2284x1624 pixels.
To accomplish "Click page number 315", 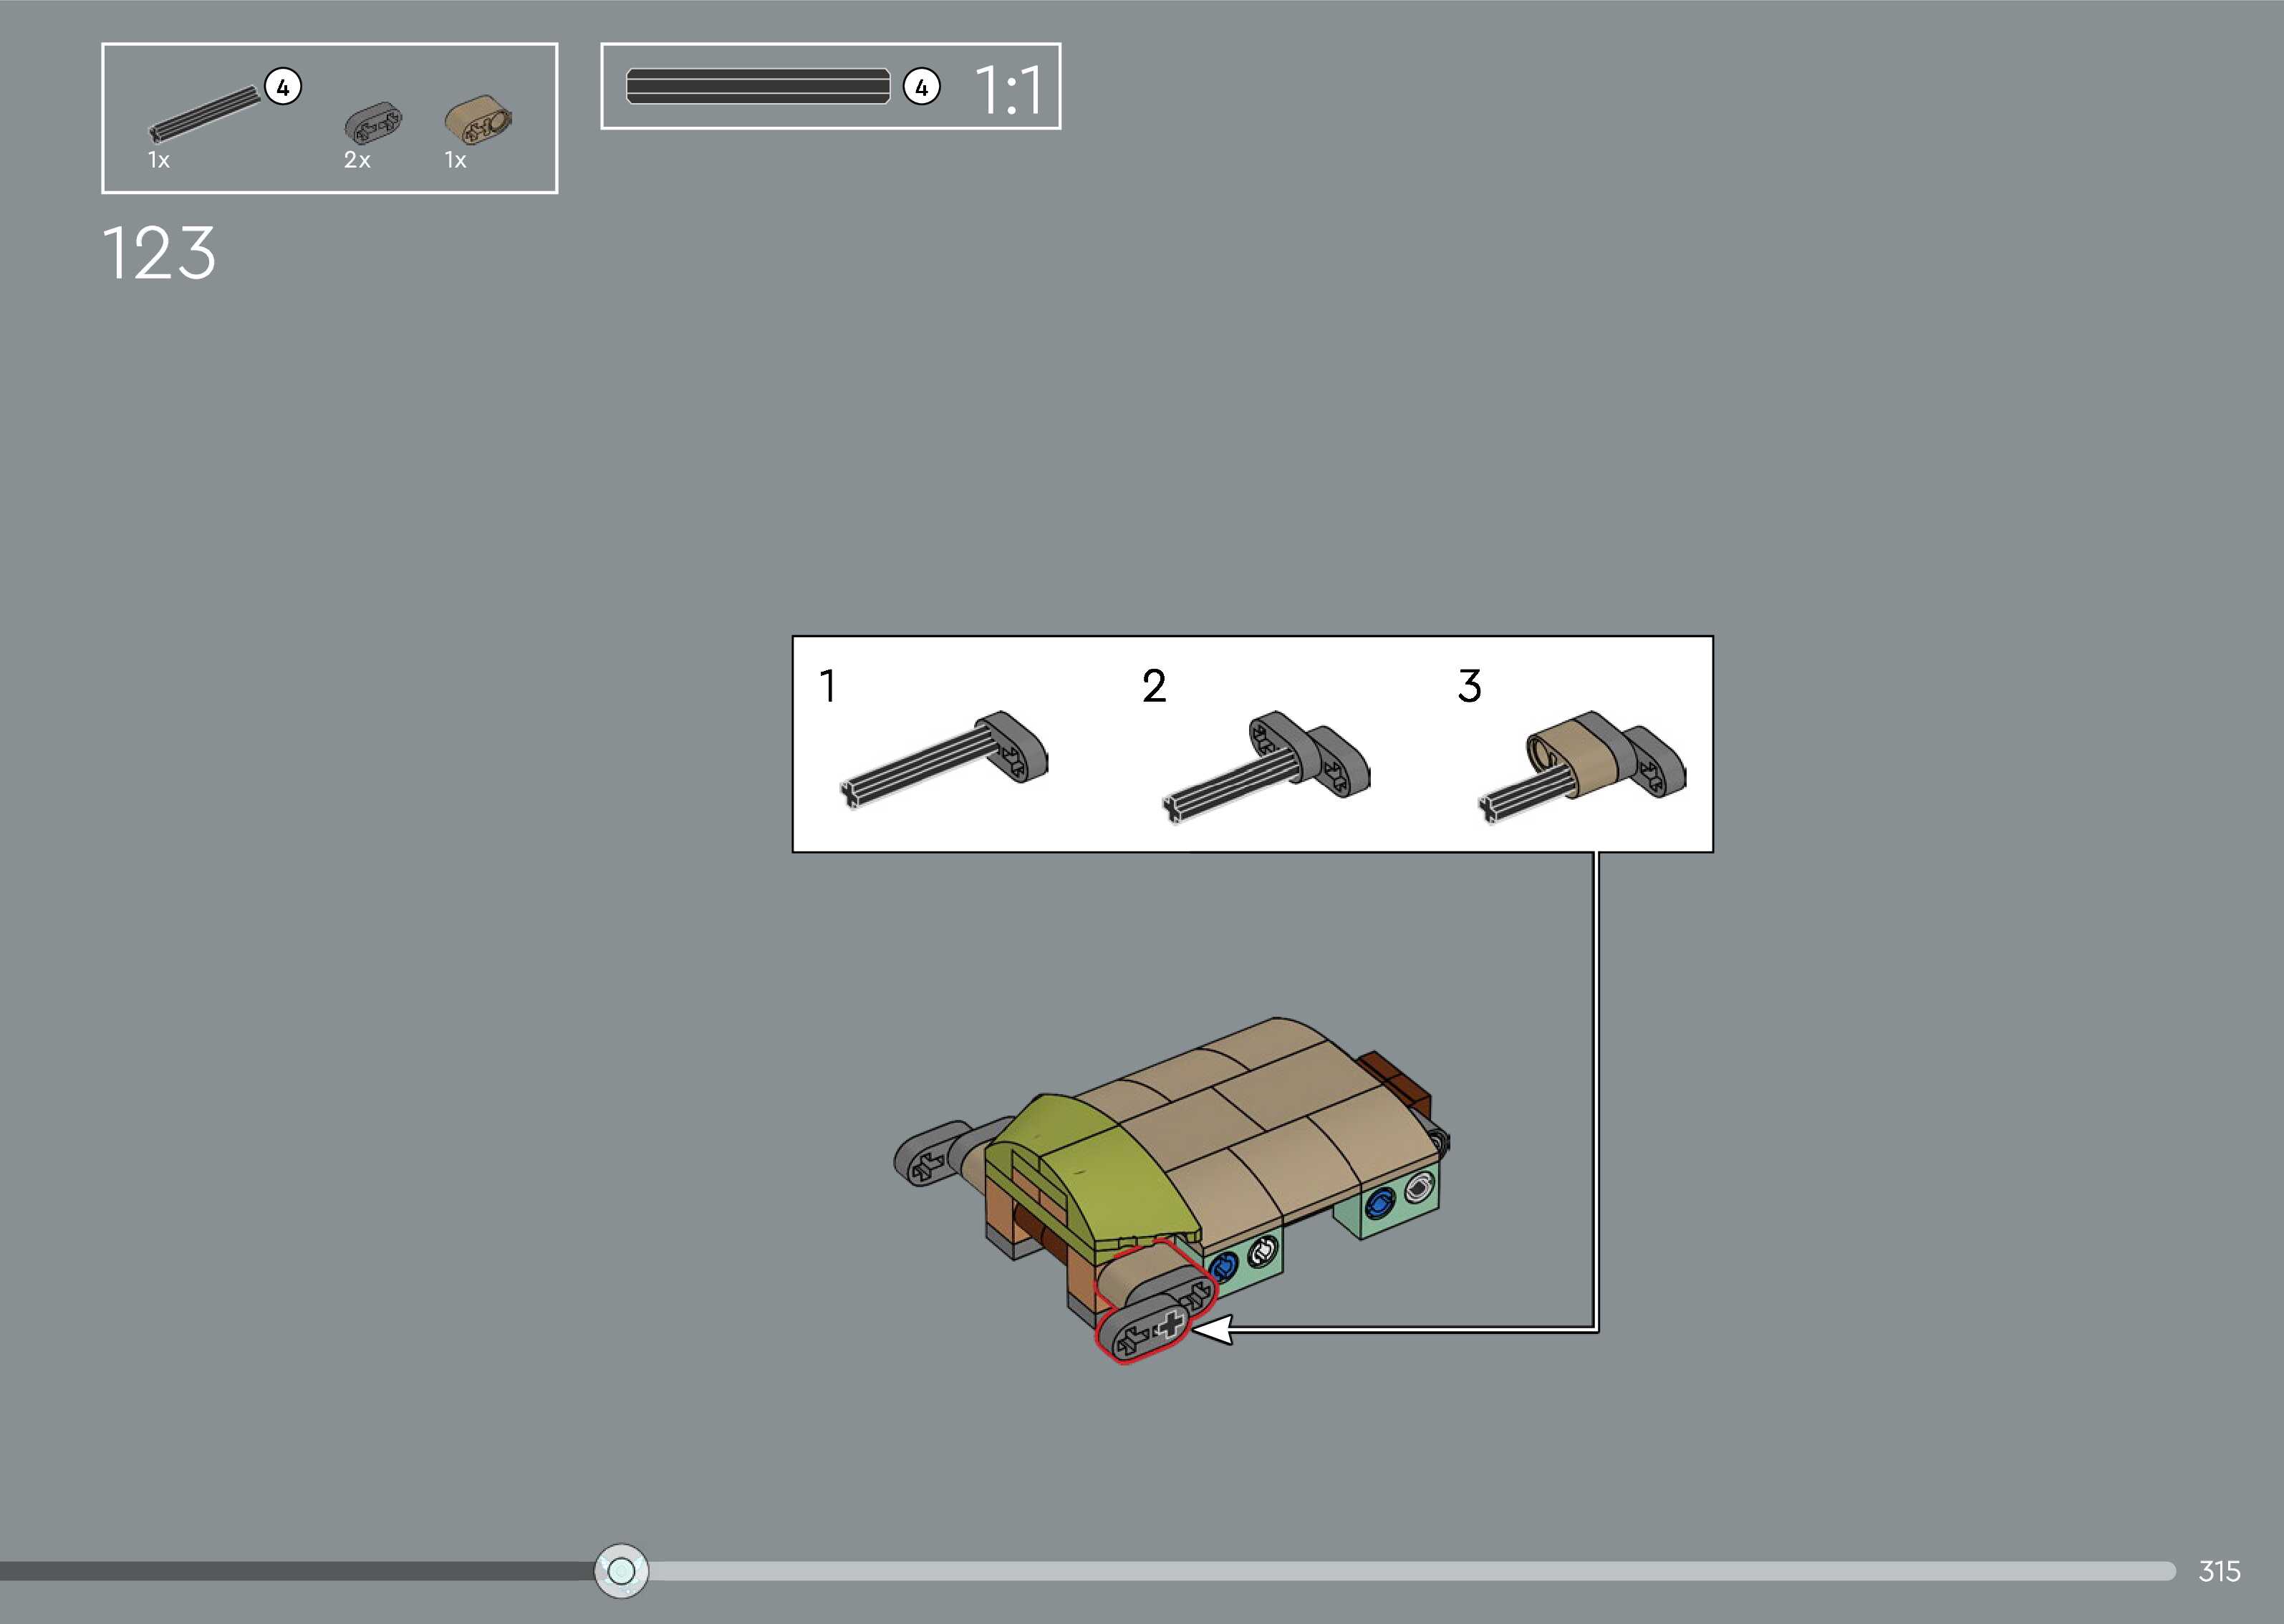I will (2218, 1571).
